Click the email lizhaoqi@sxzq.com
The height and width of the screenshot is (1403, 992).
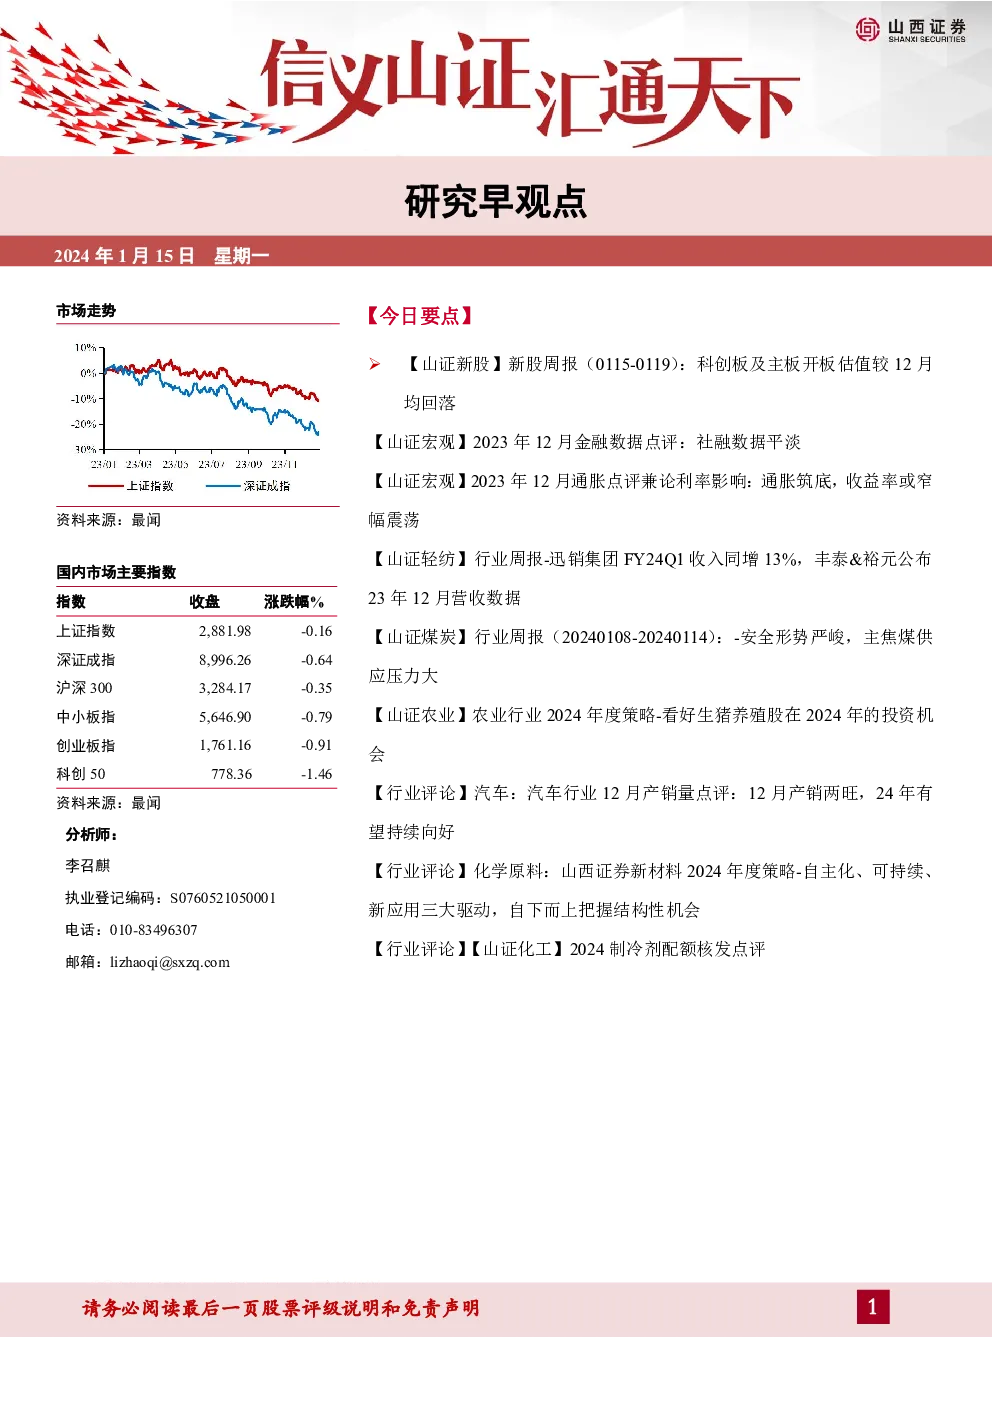point(170,962)
